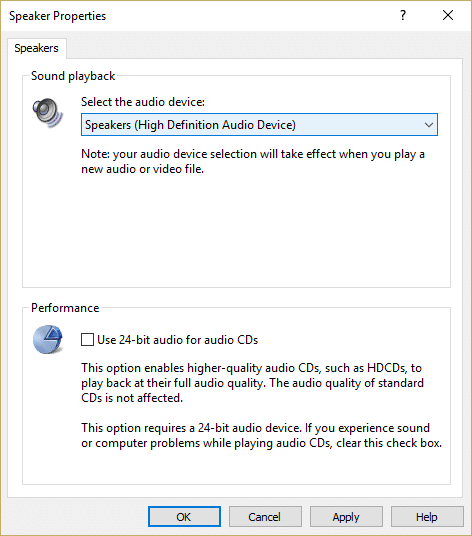
Task: Click the text about requiring a 24-bit audio device
Action: [261, 436]
